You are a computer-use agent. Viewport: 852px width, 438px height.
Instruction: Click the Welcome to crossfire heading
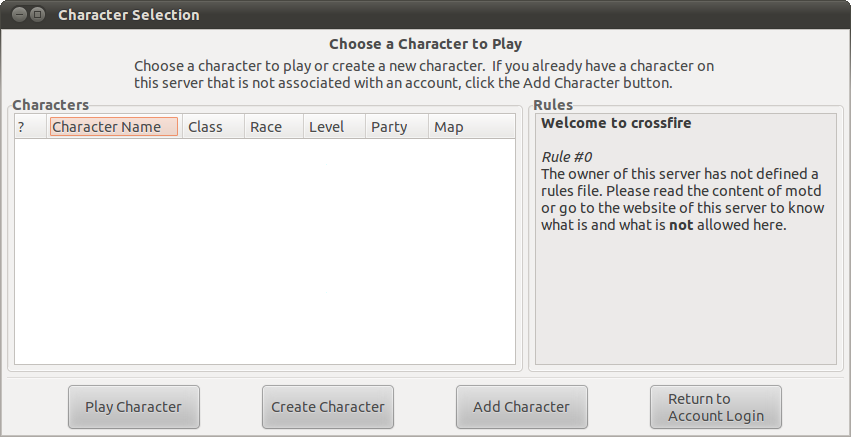point(616,123)
